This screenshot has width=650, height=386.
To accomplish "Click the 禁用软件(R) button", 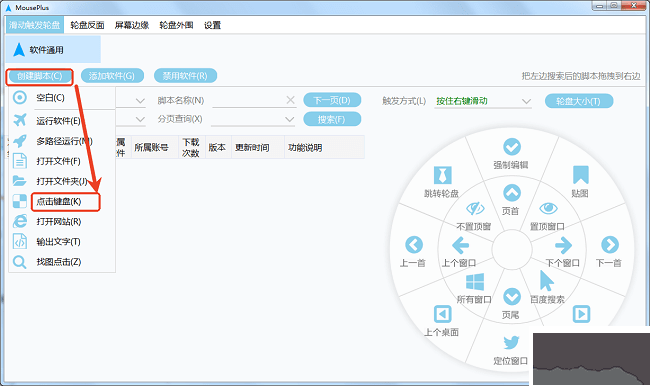I will click(185, 76).
